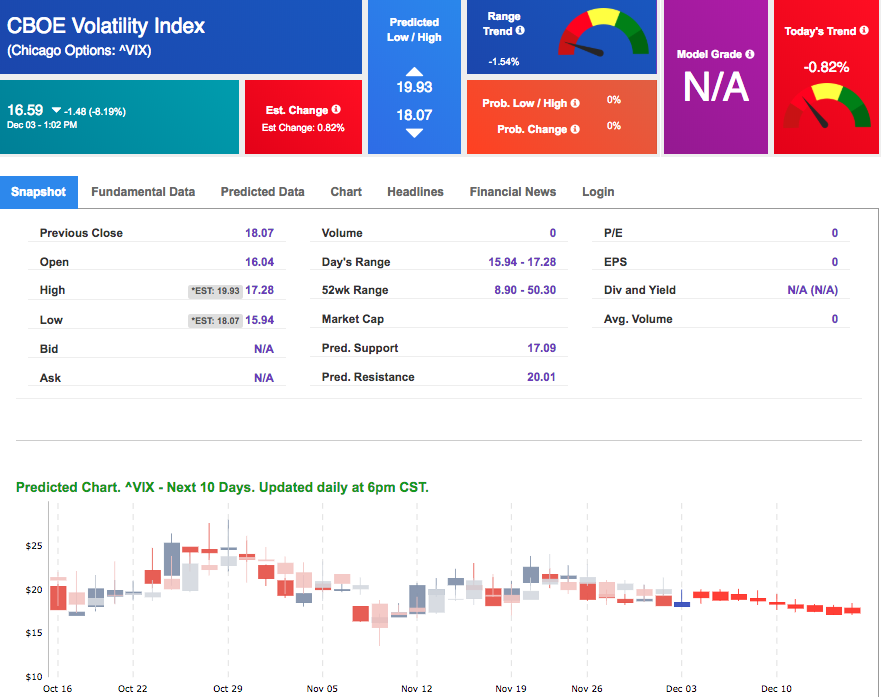Click the CBOE Volatility Index title
Image resolution: width=881 pixels, height=697 pixels.
[x=106, y=26]
